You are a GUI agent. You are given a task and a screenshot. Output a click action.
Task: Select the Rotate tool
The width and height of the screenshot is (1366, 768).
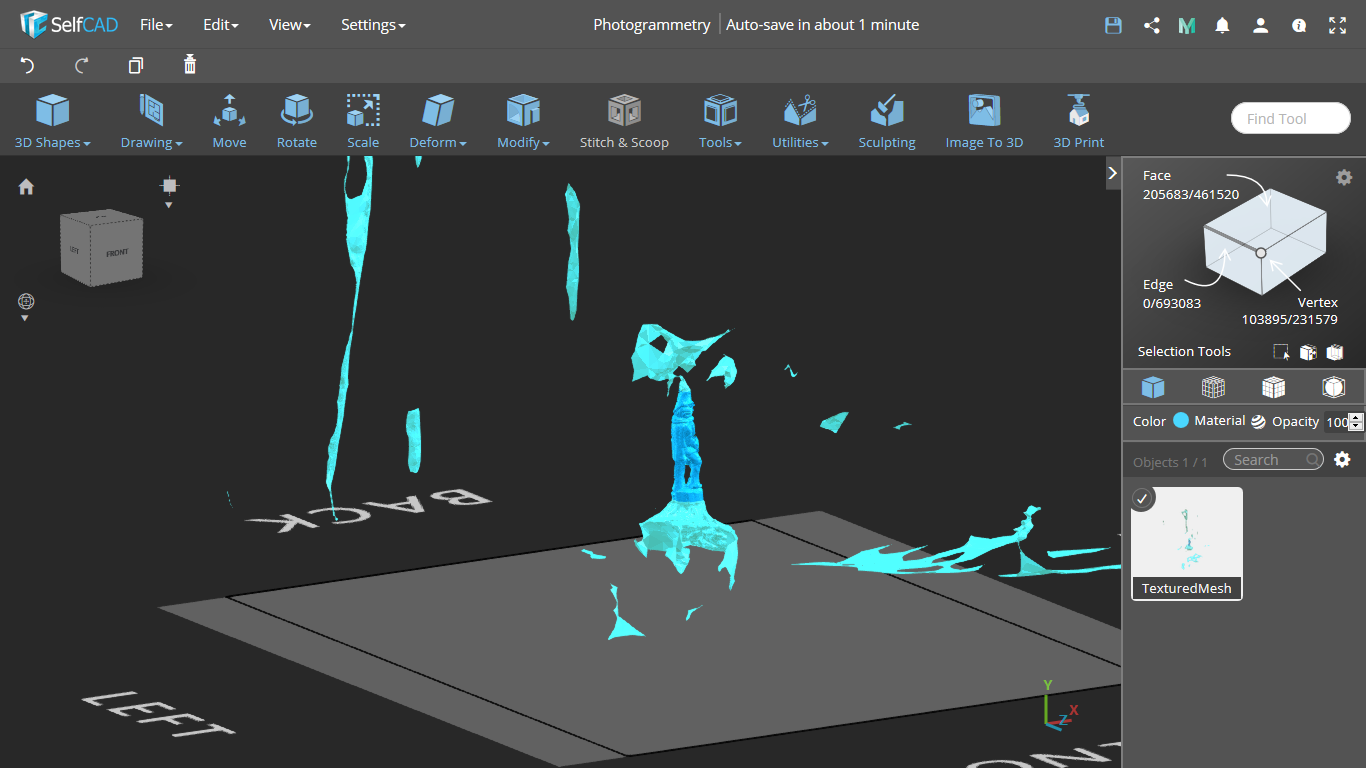tap(297, 121)
